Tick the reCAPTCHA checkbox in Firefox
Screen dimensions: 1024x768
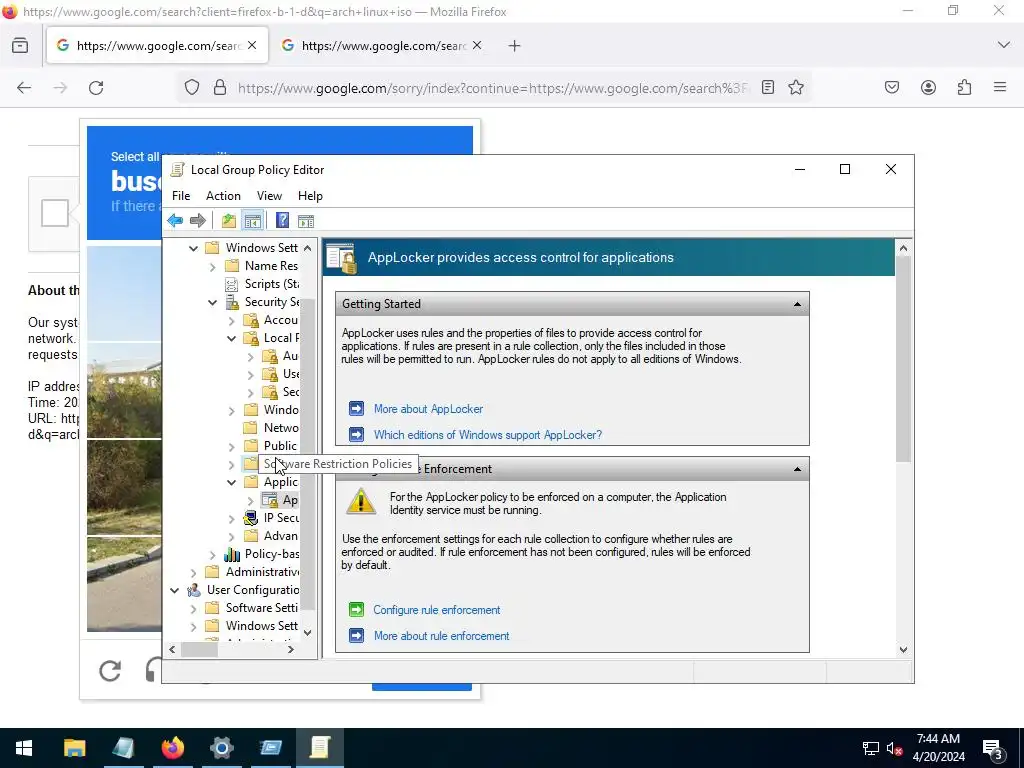point(55,213)
